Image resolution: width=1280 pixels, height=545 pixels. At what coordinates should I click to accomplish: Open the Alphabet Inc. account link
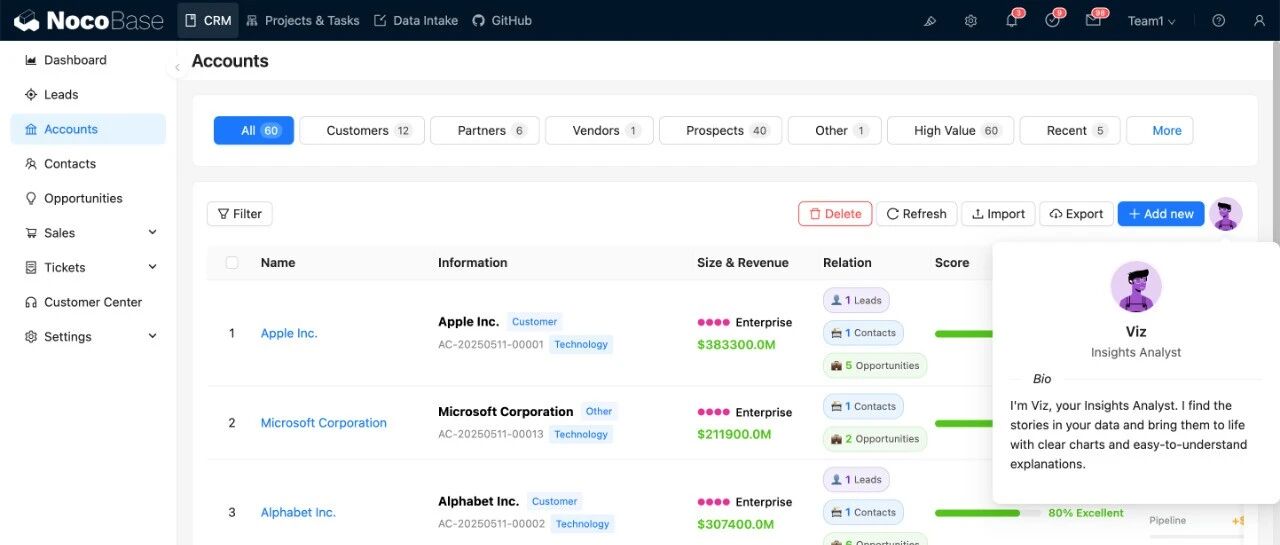click(298, 512)
